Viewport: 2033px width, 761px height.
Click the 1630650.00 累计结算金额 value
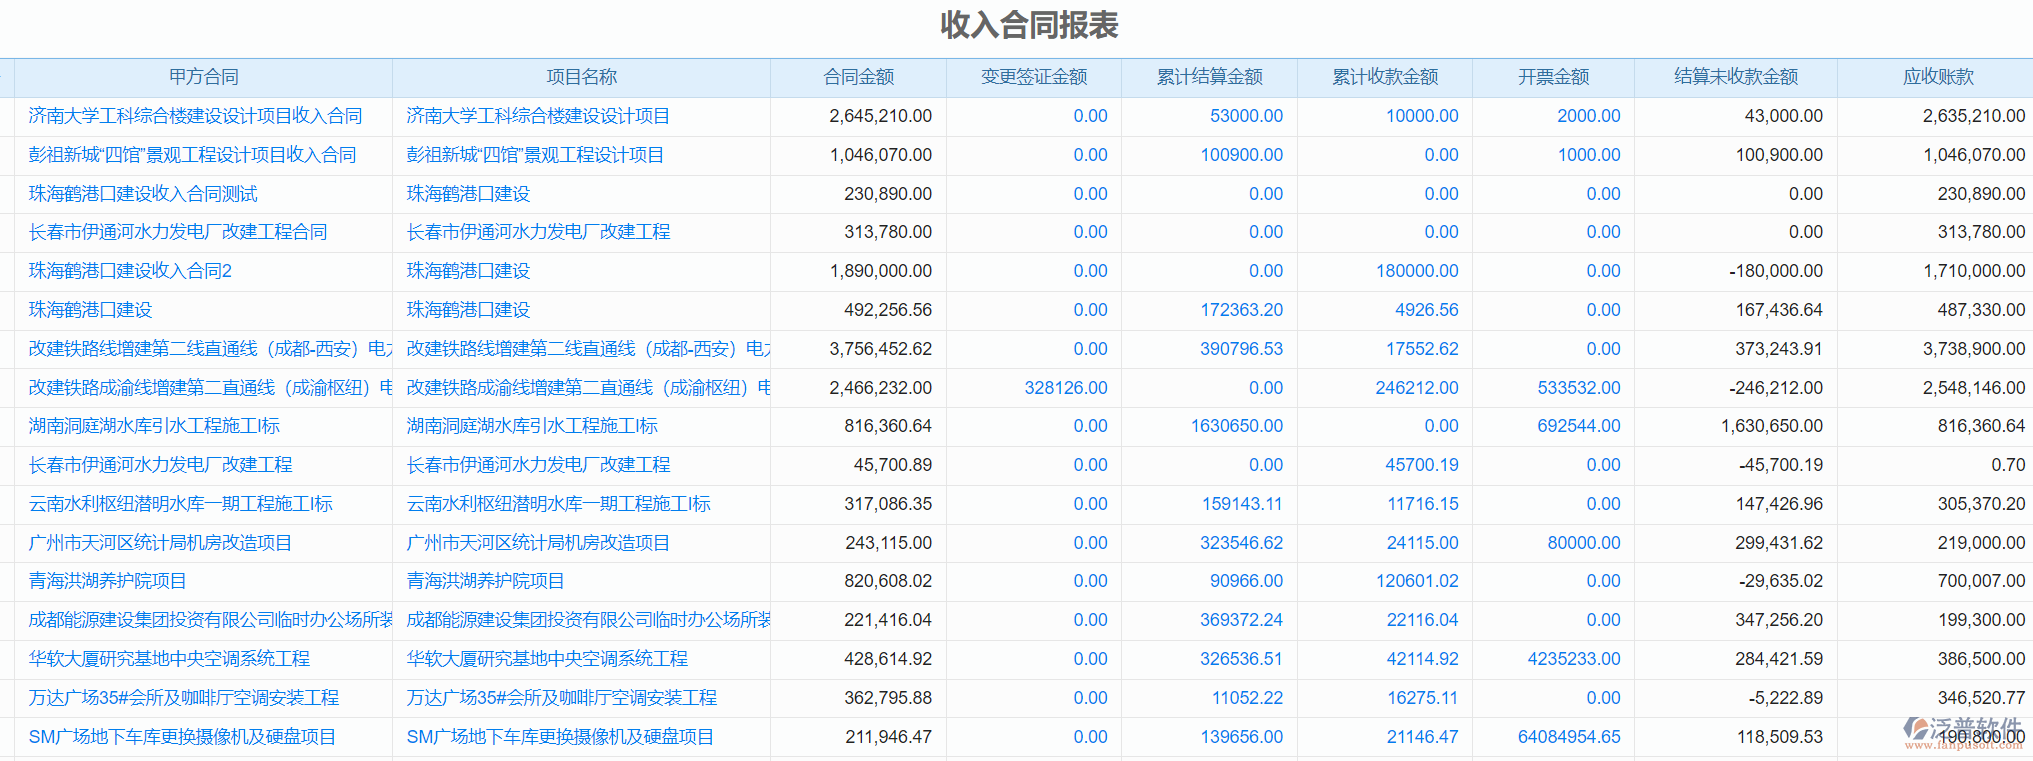pyautogui.click(x=1236, y=426)
